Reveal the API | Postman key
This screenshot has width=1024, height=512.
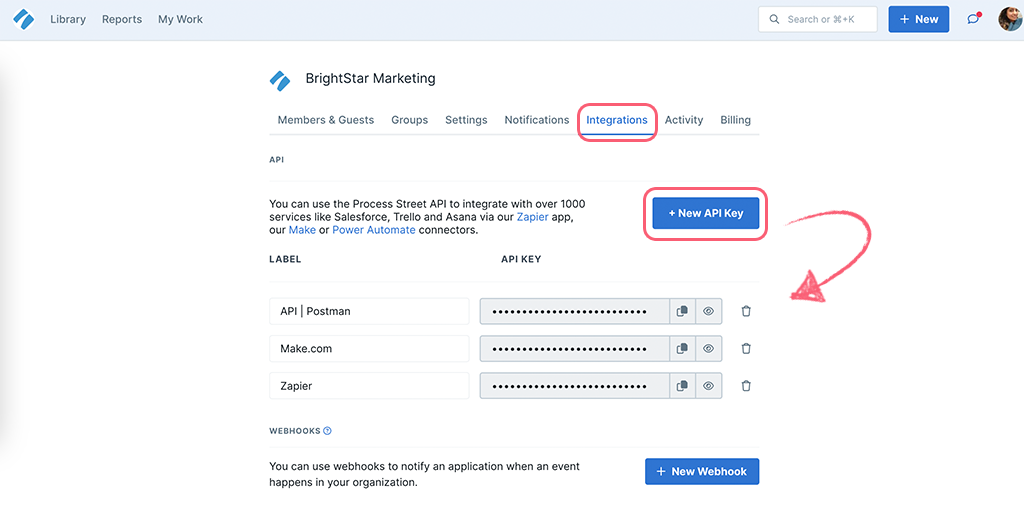[709, 312]
